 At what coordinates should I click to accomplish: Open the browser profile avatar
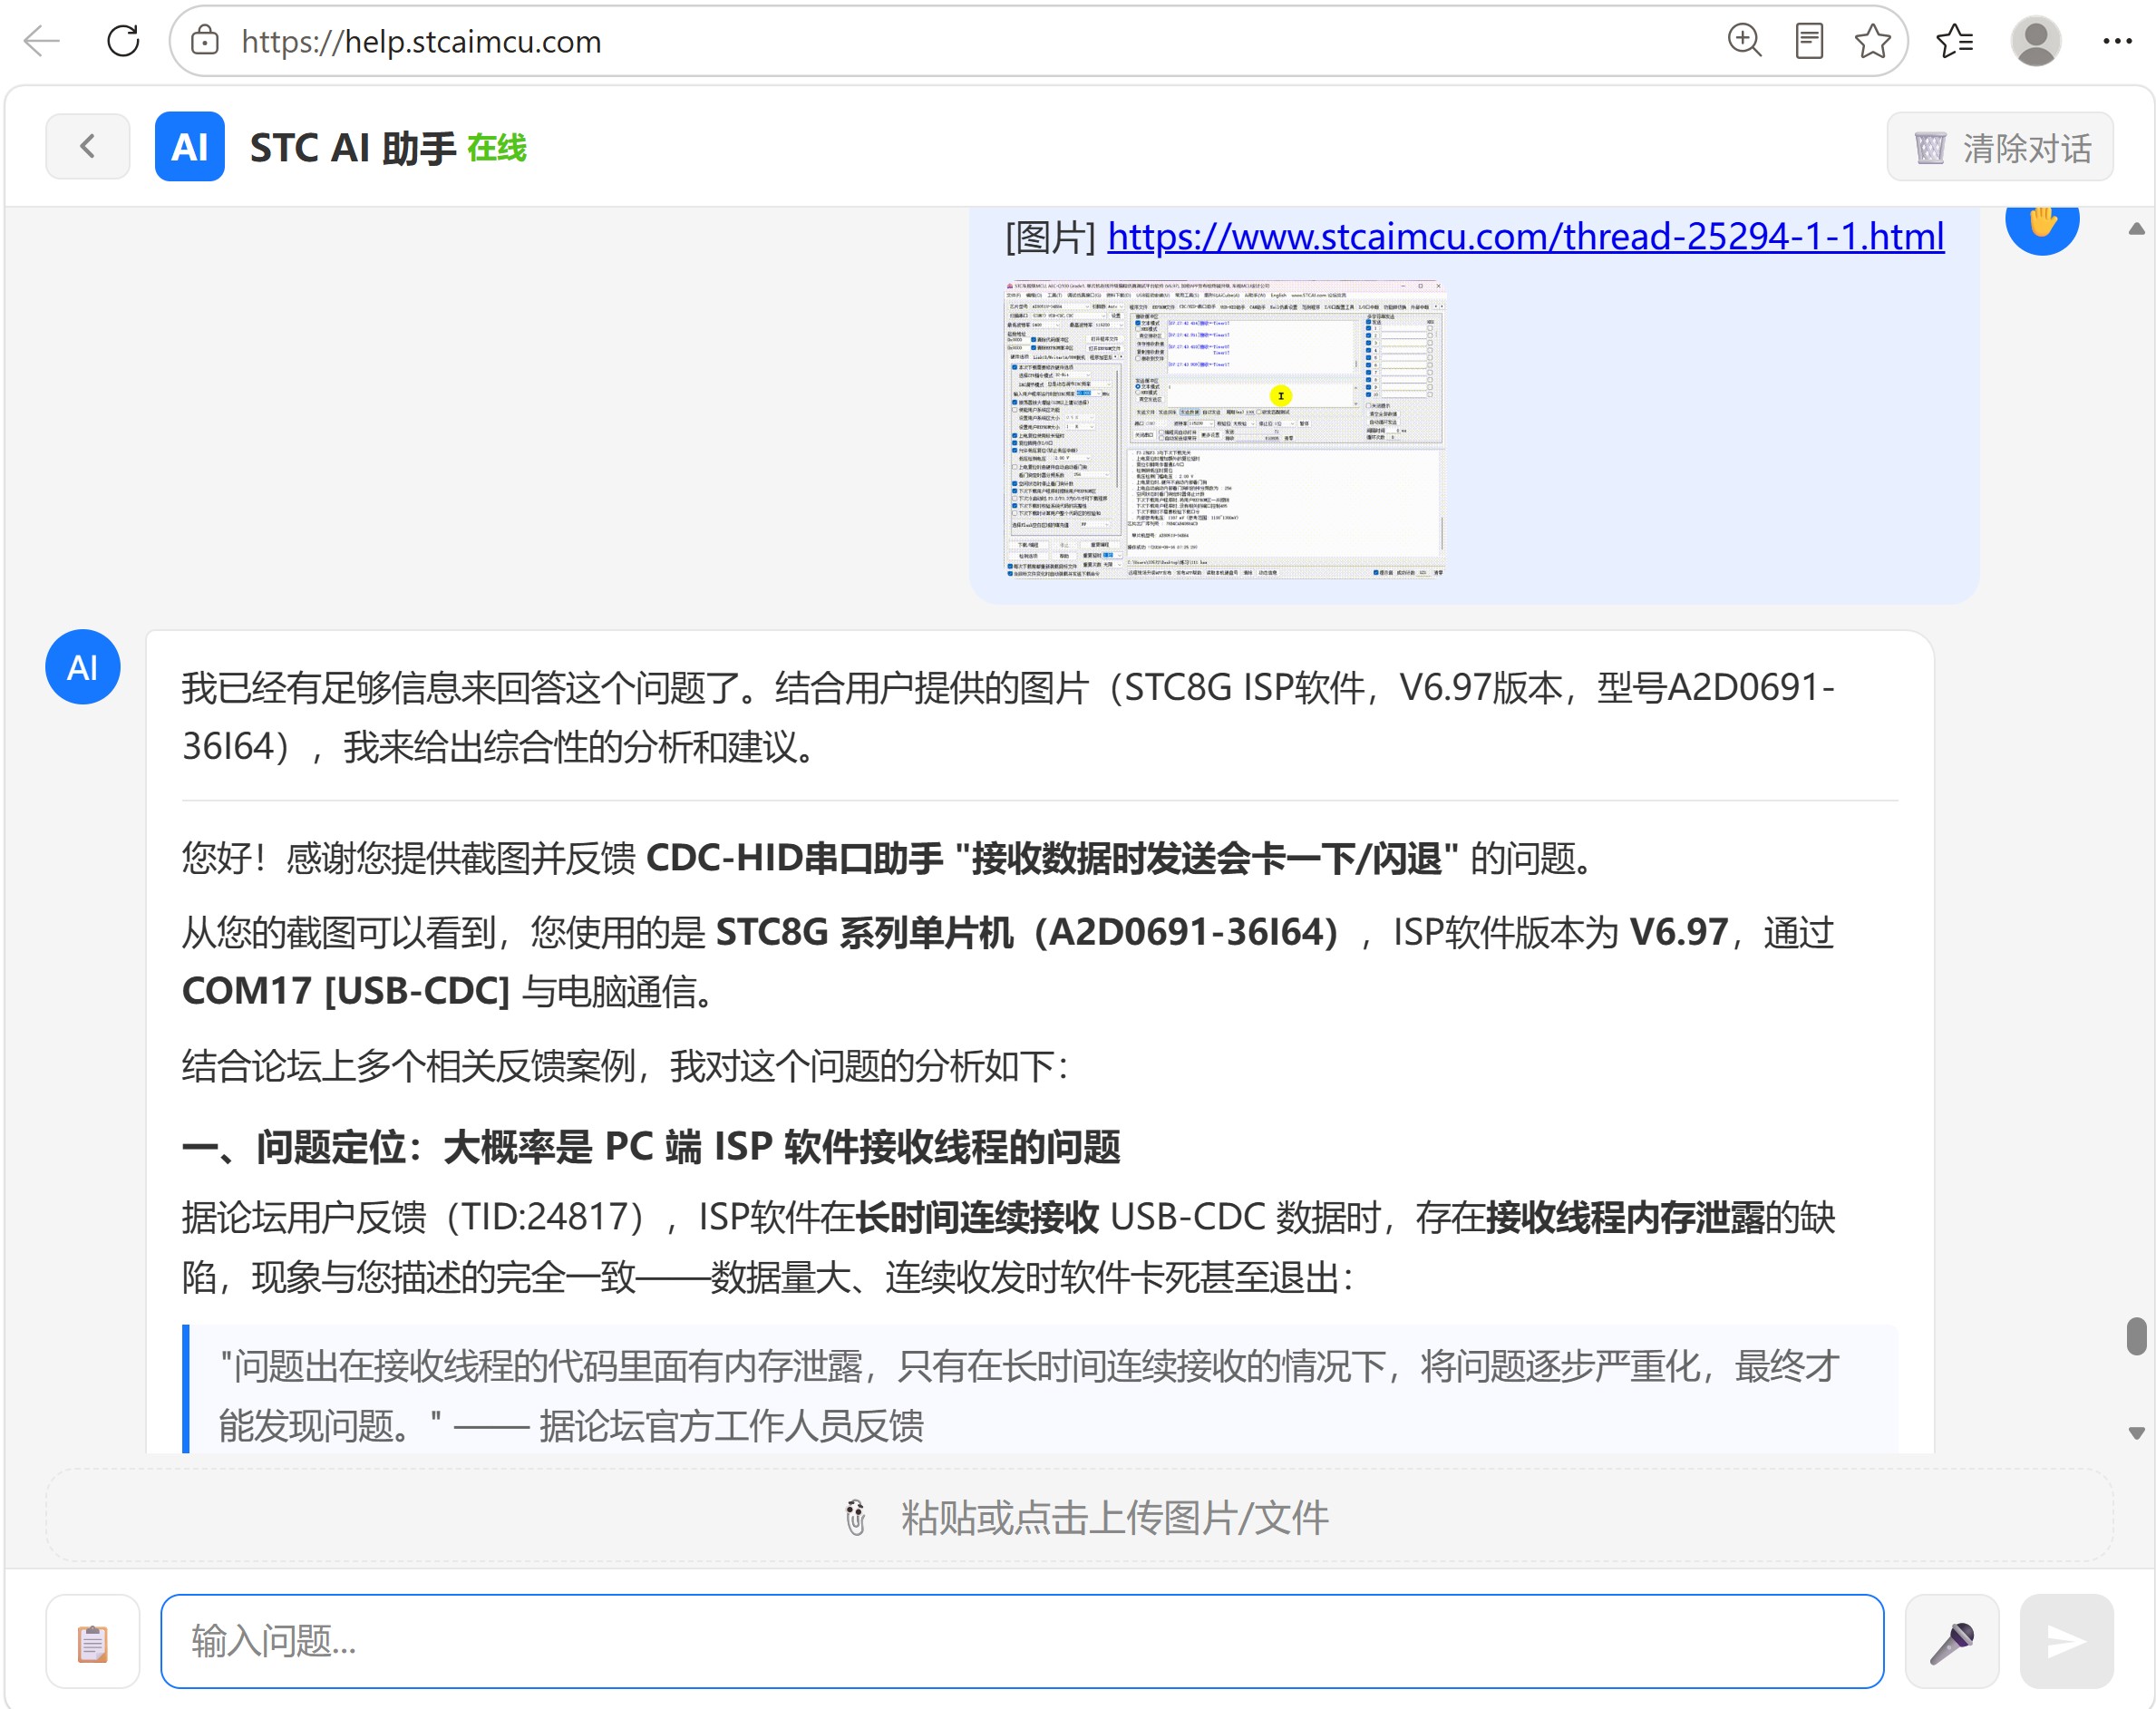pyautogui.click(x=2036, y=41)
